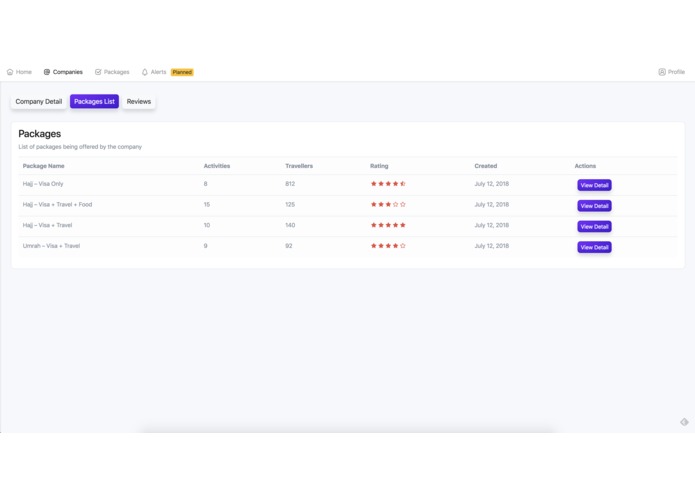
Task: Click the Package Name column header
Action: (43, 166)
